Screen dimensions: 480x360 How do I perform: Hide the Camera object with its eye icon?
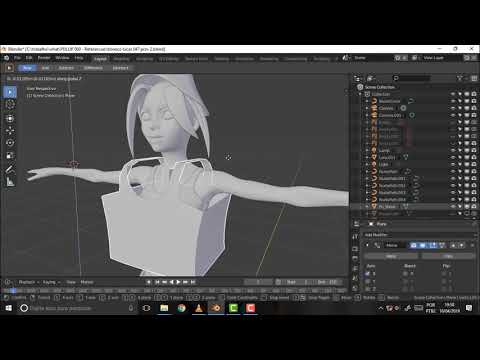coord(453,108)
